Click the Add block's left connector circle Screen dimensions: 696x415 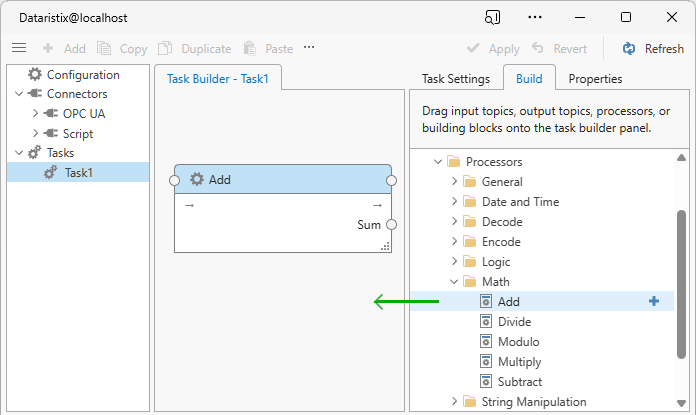[x=174, y=180]
